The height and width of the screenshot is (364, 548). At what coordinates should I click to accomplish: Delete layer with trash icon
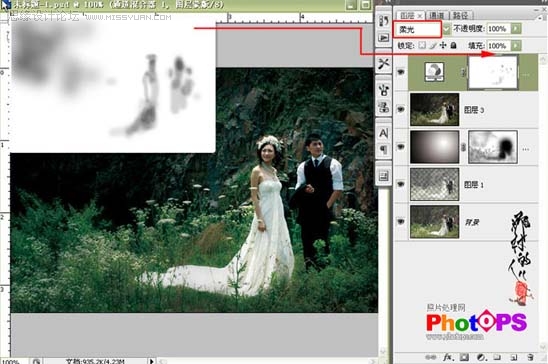(530, 357)
